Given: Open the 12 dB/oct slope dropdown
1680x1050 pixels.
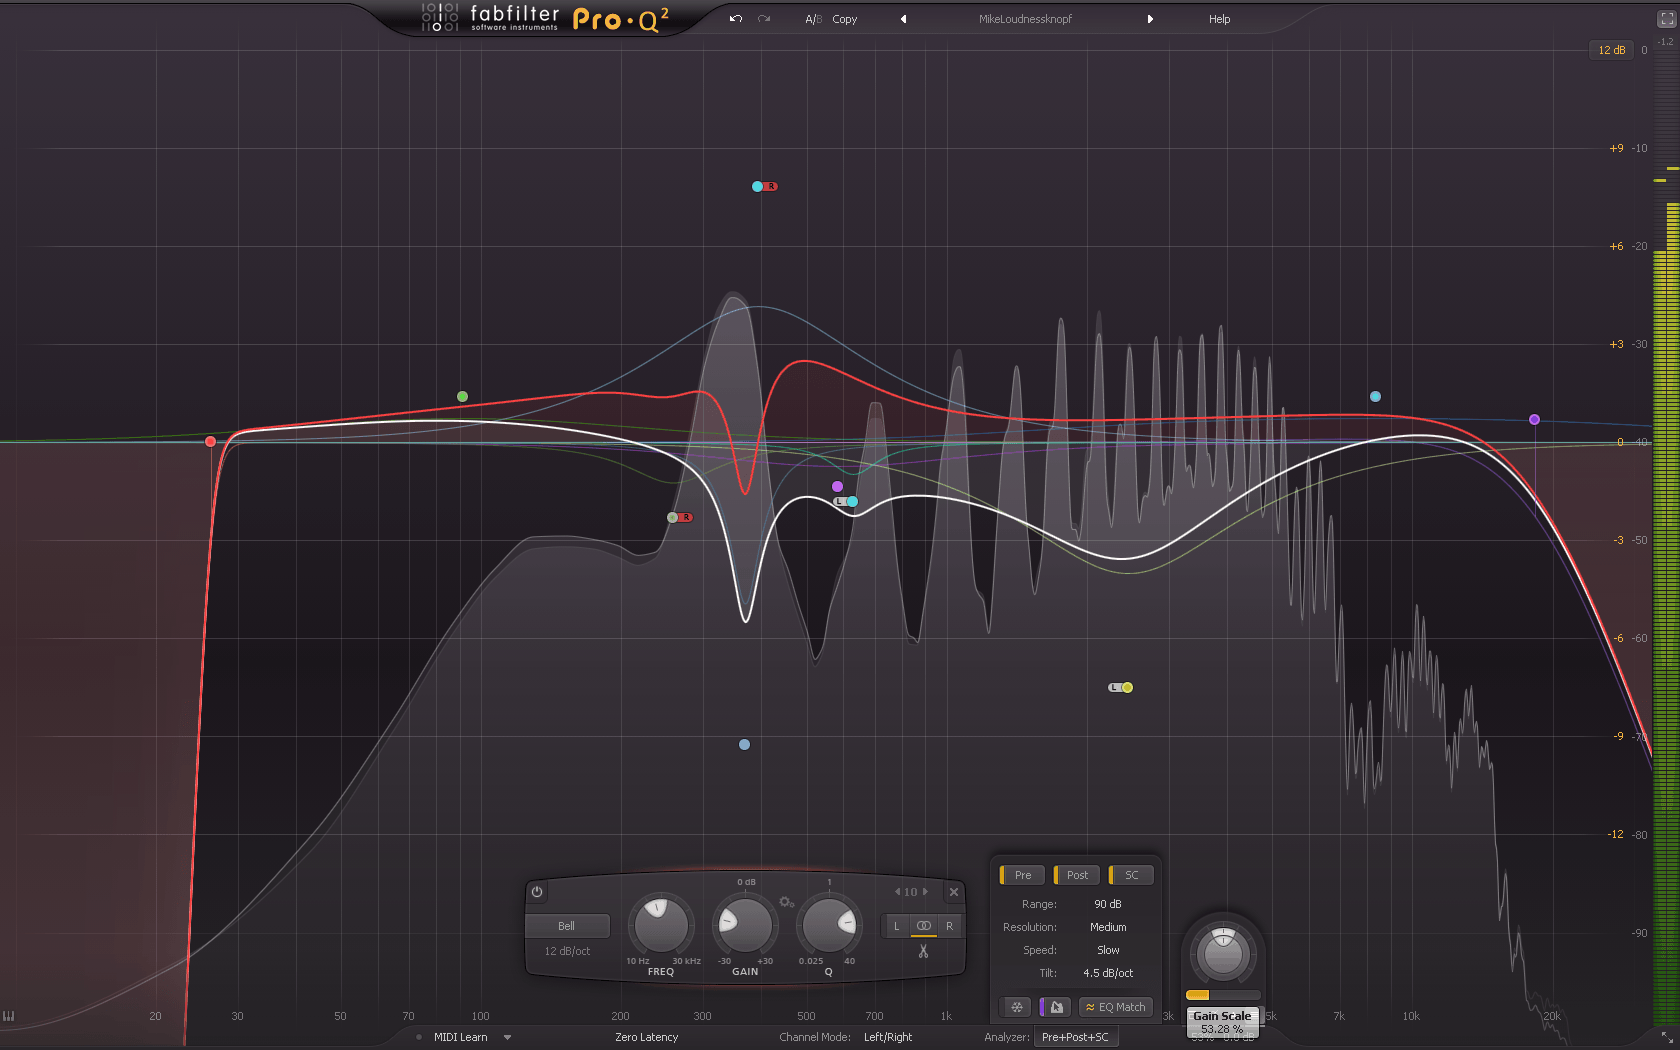Looking at the screenshot, I should [x=567, y=951].
